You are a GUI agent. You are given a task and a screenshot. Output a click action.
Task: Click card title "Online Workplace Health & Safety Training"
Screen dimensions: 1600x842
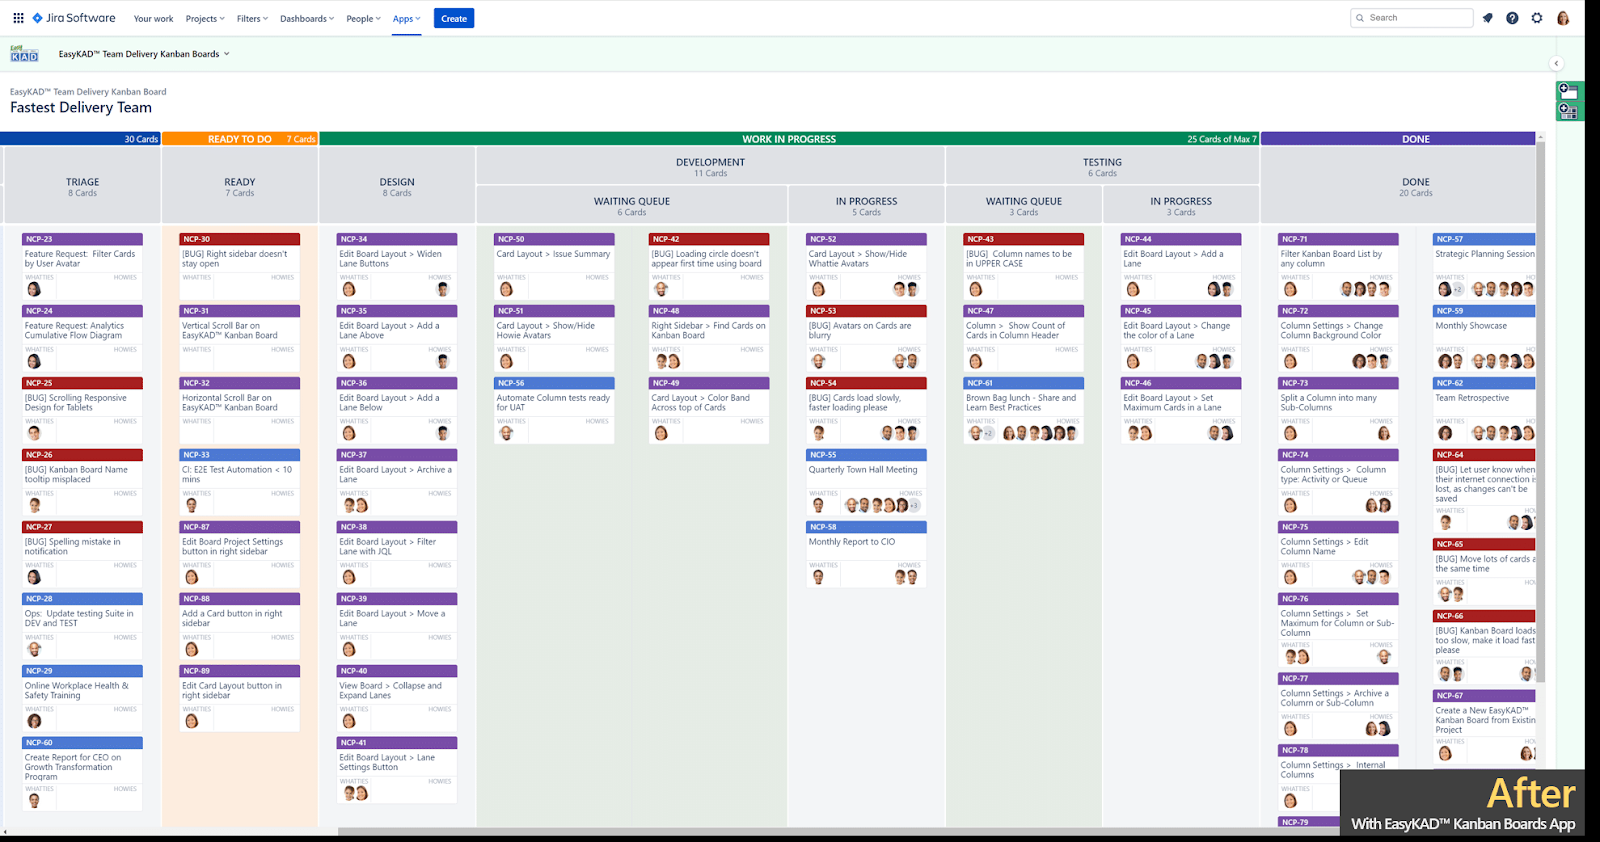click(x=77, y=691)
